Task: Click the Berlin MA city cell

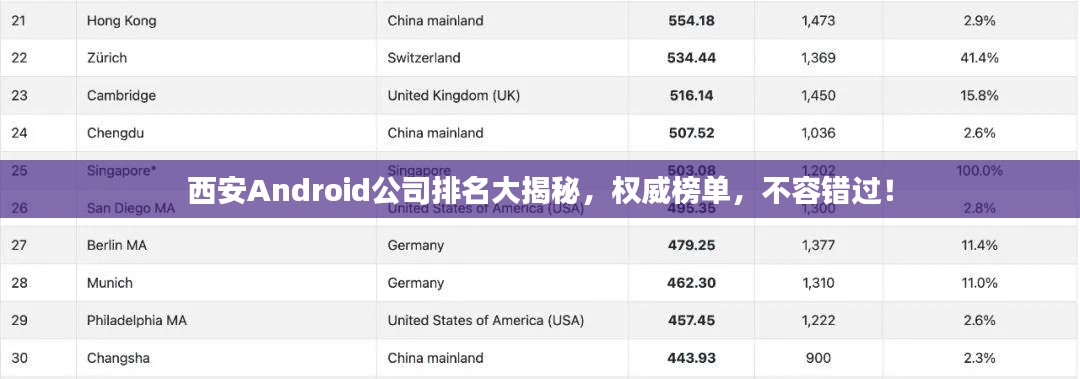Action: (x=116, y=245)
